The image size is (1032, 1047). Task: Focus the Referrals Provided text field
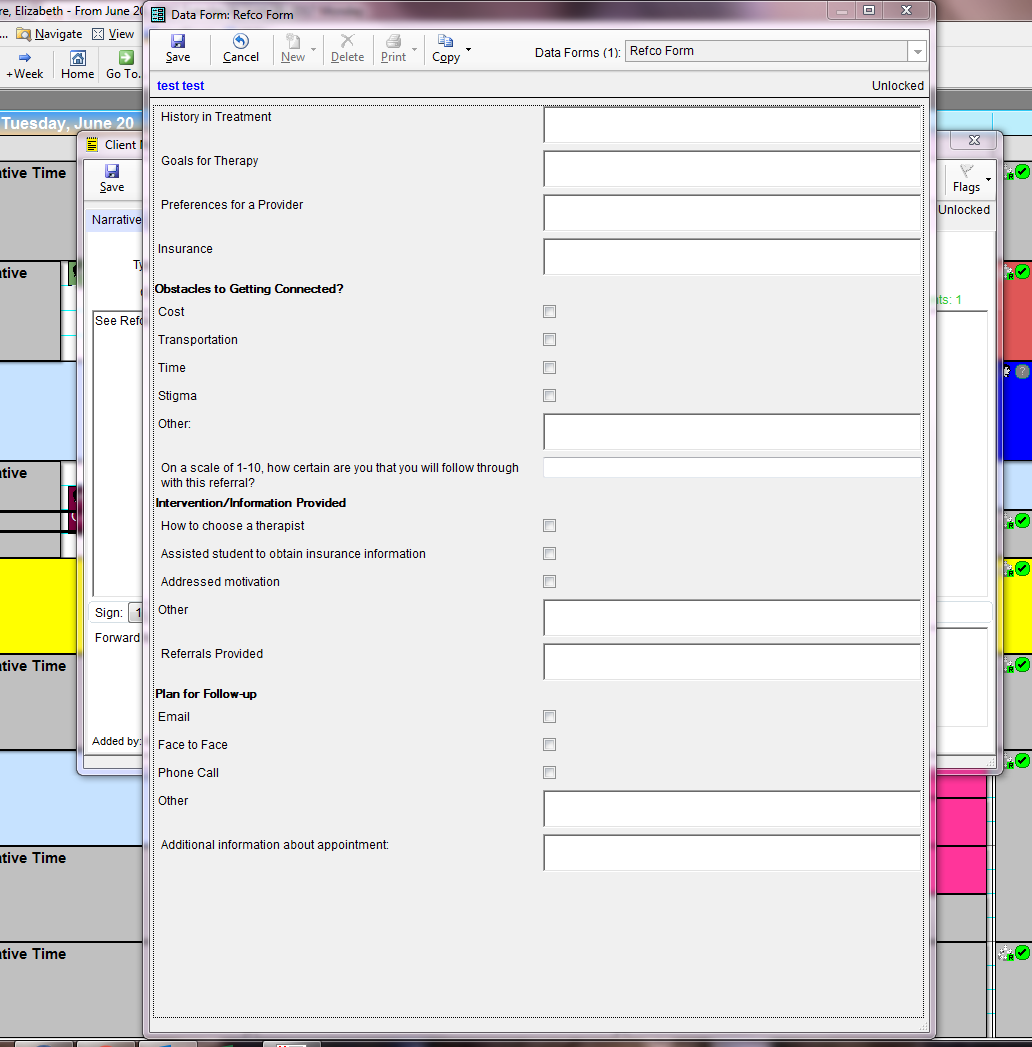pos(731,662)
